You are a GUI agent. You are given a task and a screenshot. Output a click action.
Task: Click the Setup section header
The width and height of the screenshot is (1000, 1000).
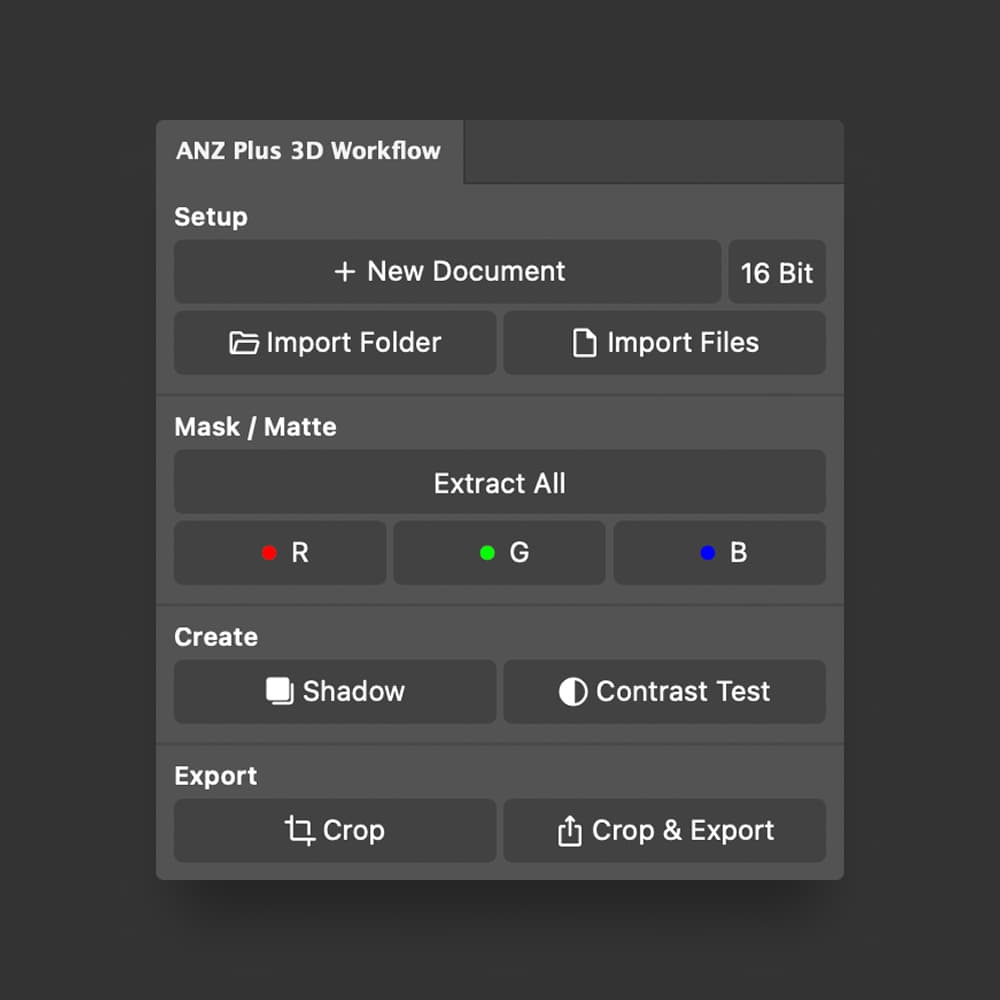[210, 216]
